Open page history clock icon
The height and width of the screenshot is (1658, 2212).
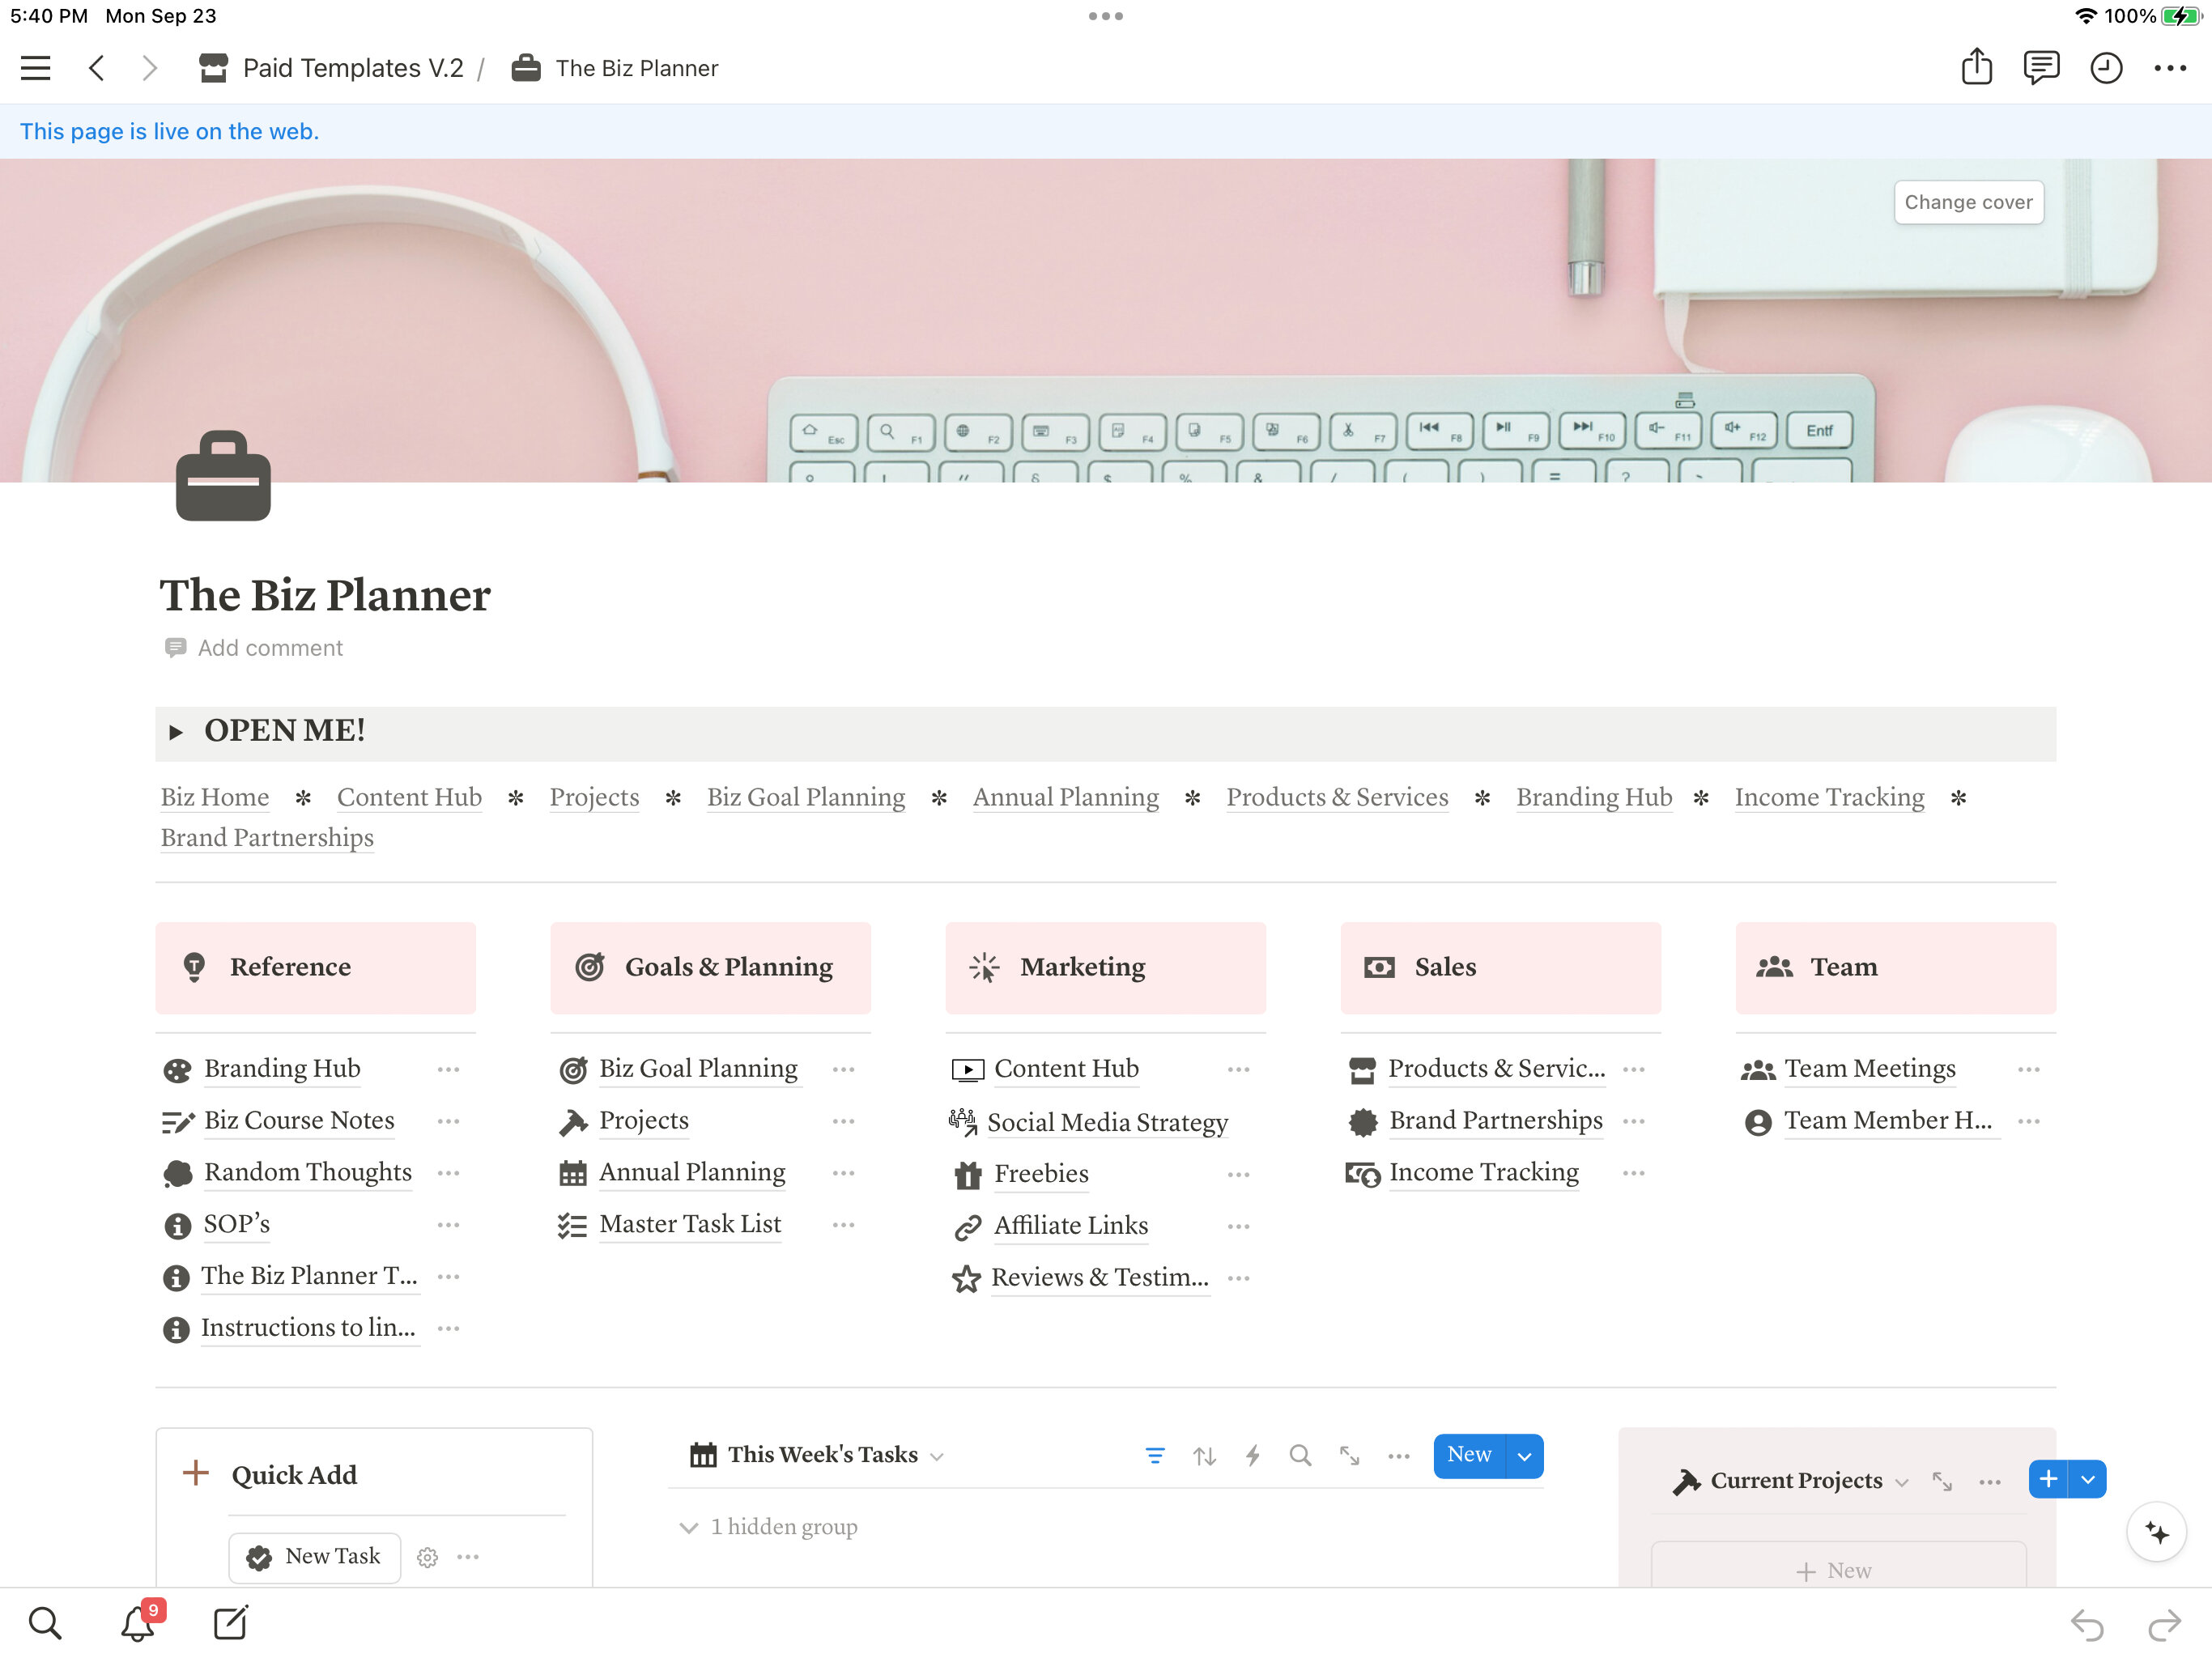[x=2106, y=68]
